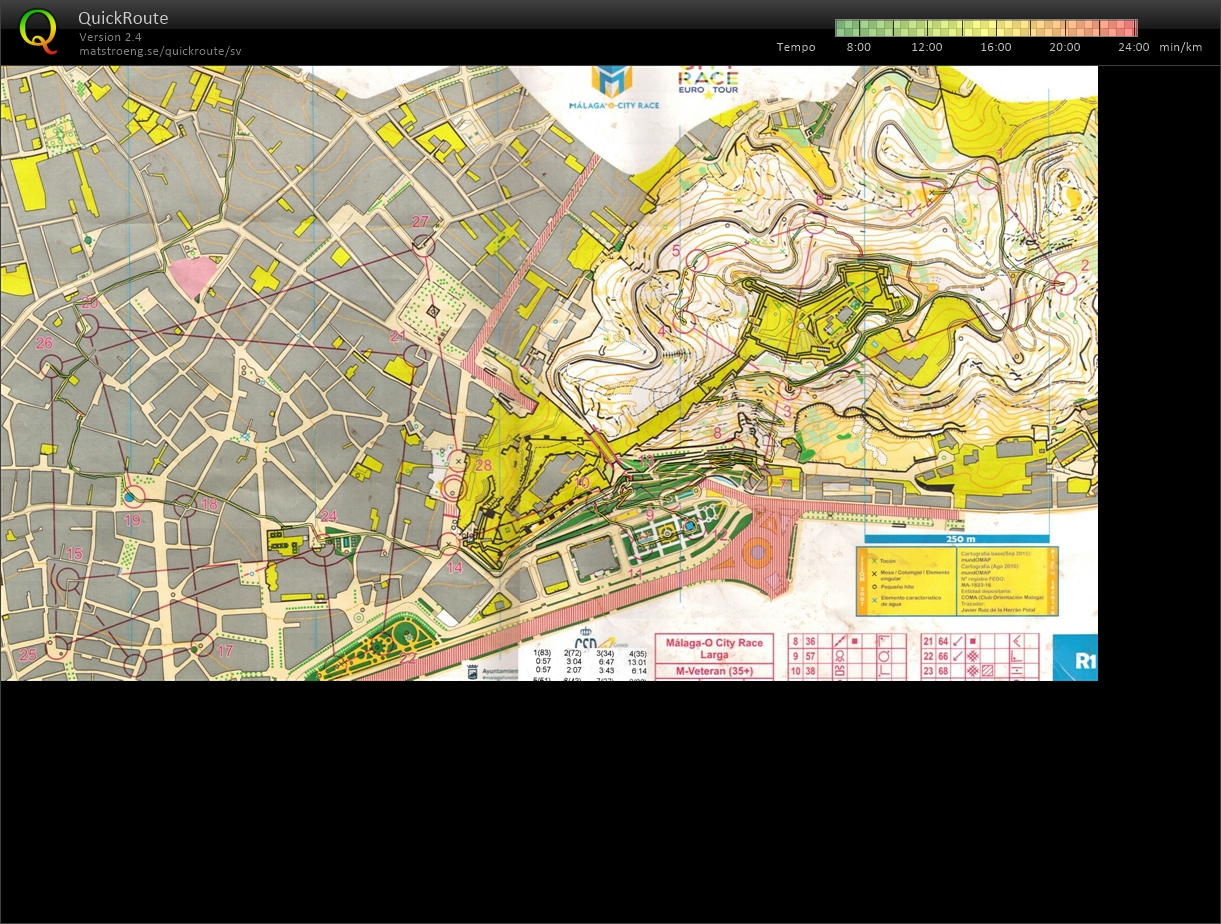Click the Tempo label
The image size is (1221, 924).
[x=796, y=47]
